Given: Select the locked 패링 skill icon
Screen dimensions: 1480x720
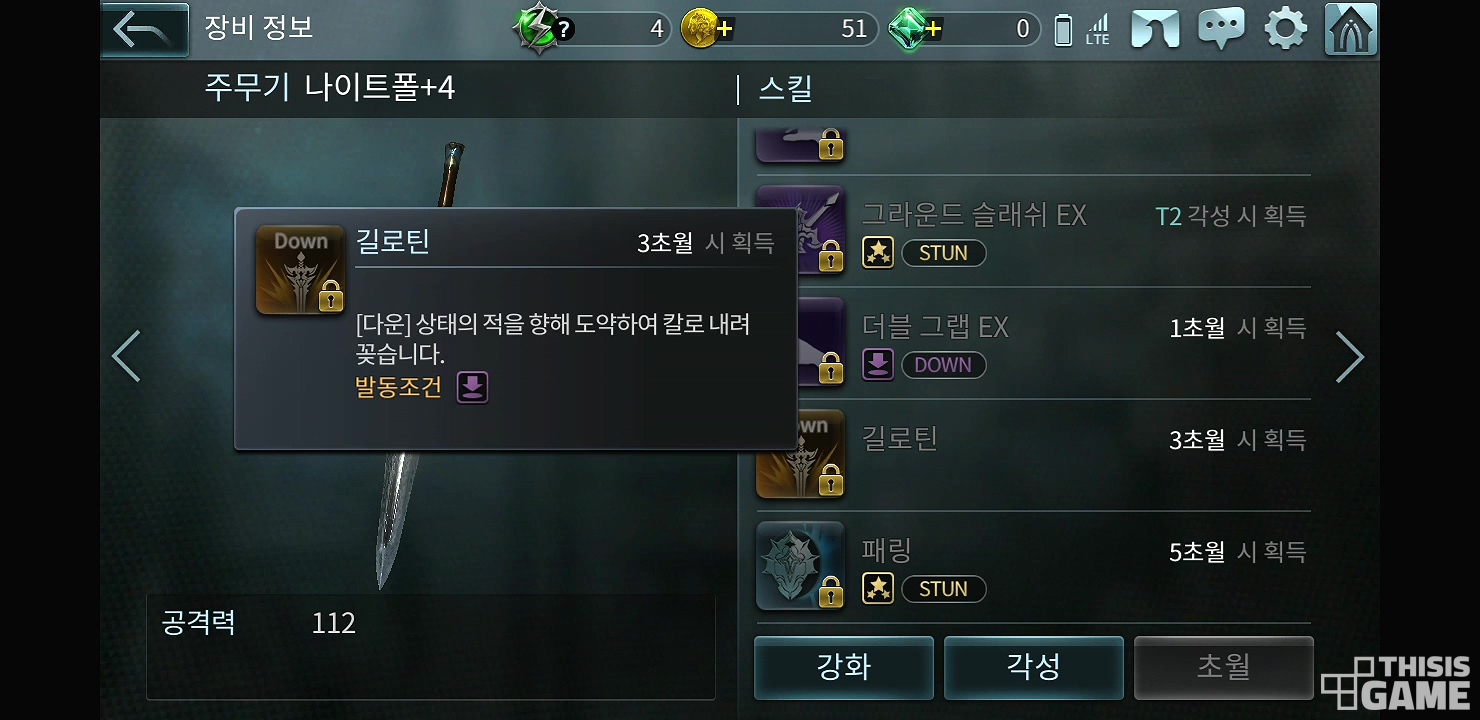Looking at the screenshot, I should (800, 565).
